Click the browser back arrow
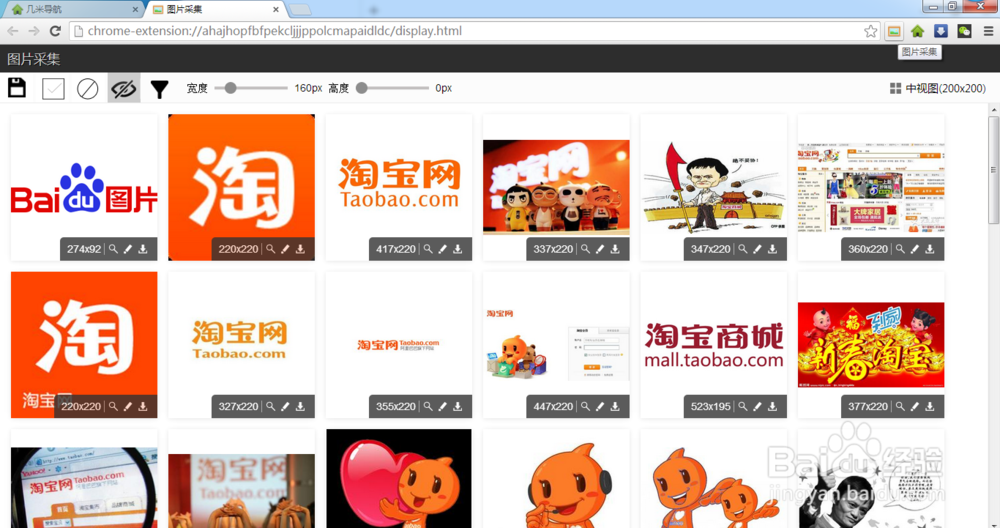 tap(13, 31)
